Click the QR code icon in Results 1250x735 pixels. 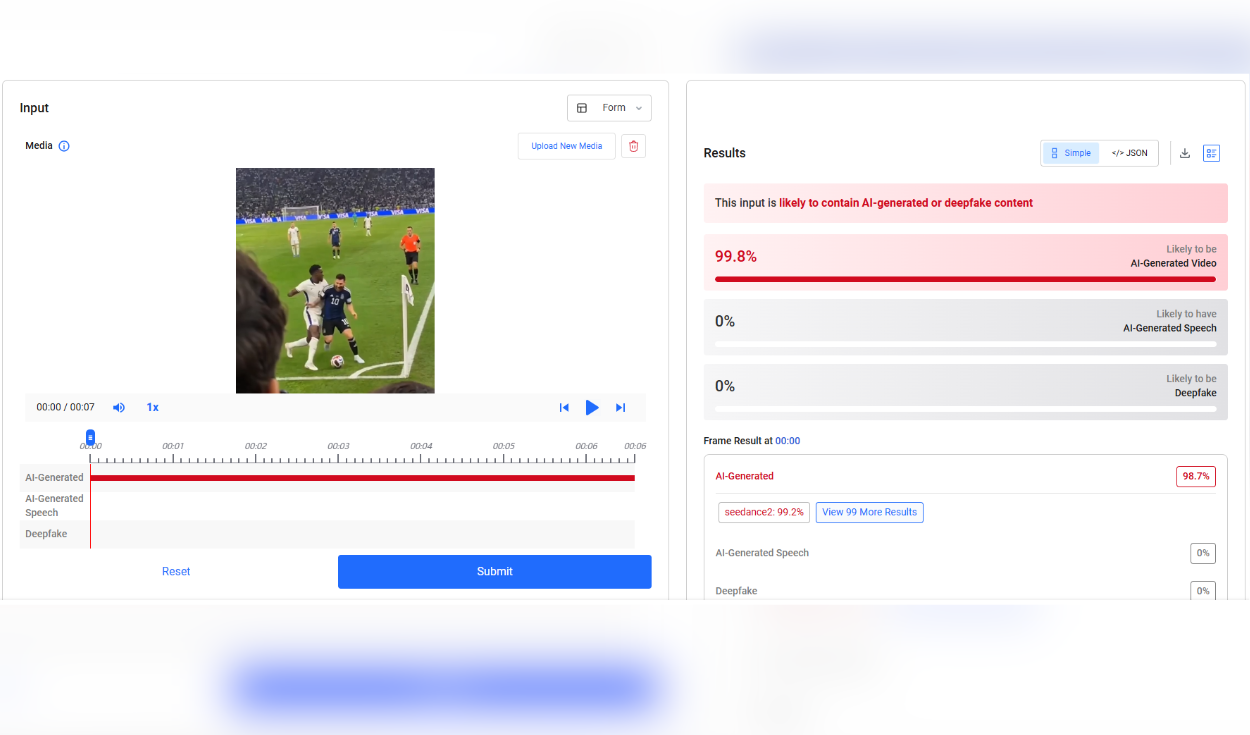pyautogui.click(x=1211, y=153)
